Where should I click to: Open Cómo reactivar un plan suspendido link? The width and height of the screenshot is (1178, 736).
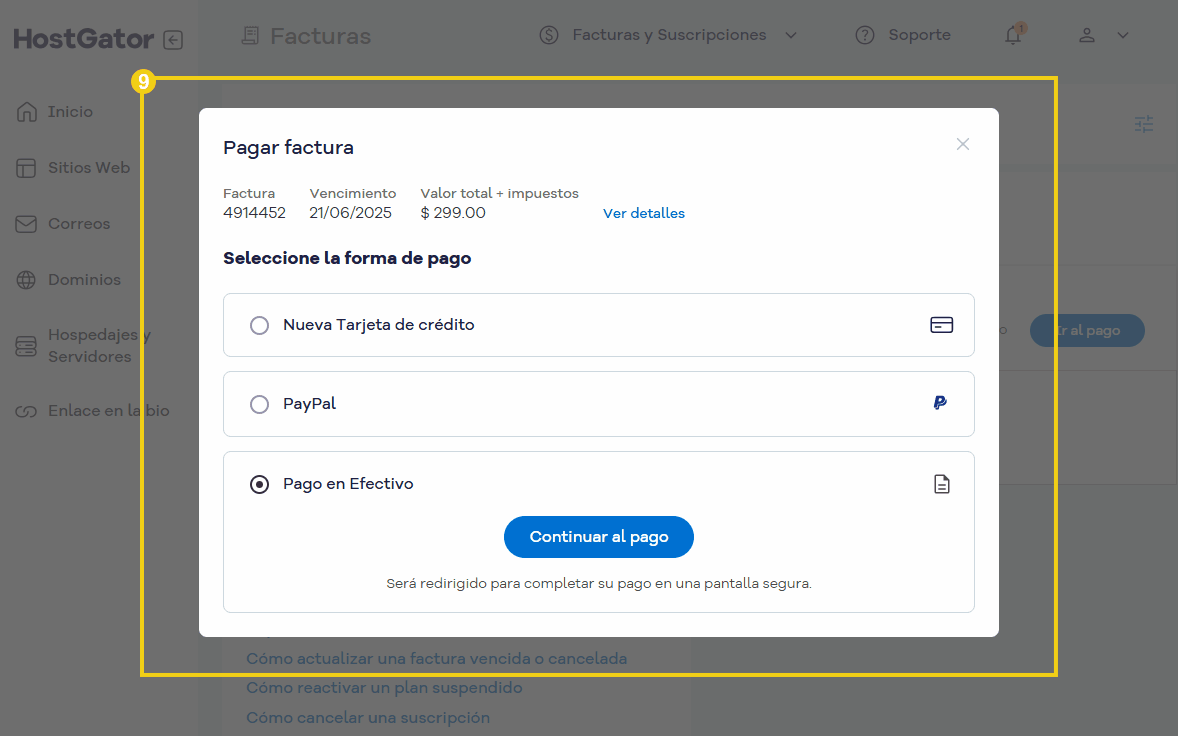tap(384, 688)
